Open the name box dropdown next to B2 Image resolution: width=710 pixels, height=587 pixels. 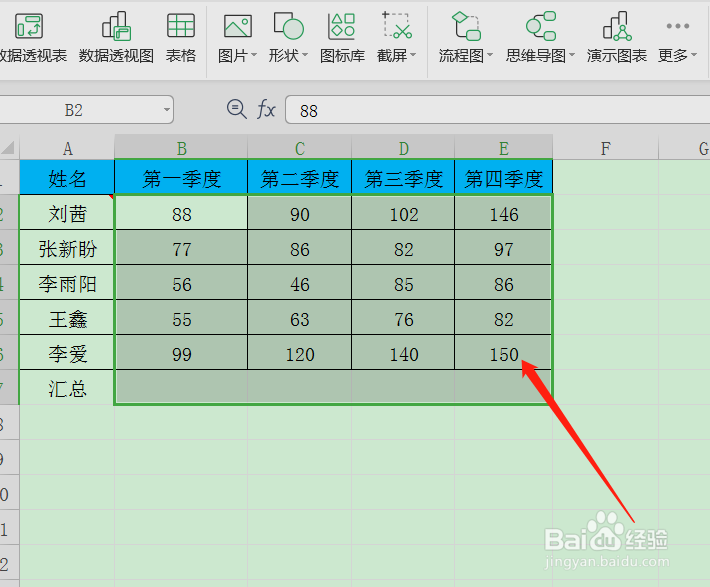click(167, 110)
